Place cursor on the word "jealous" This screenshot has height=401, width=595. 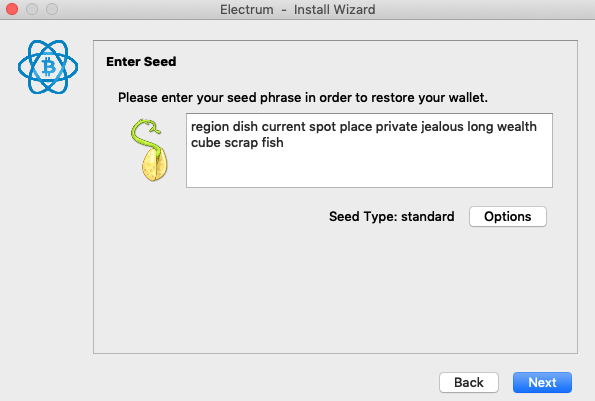(x=442, y=126)
